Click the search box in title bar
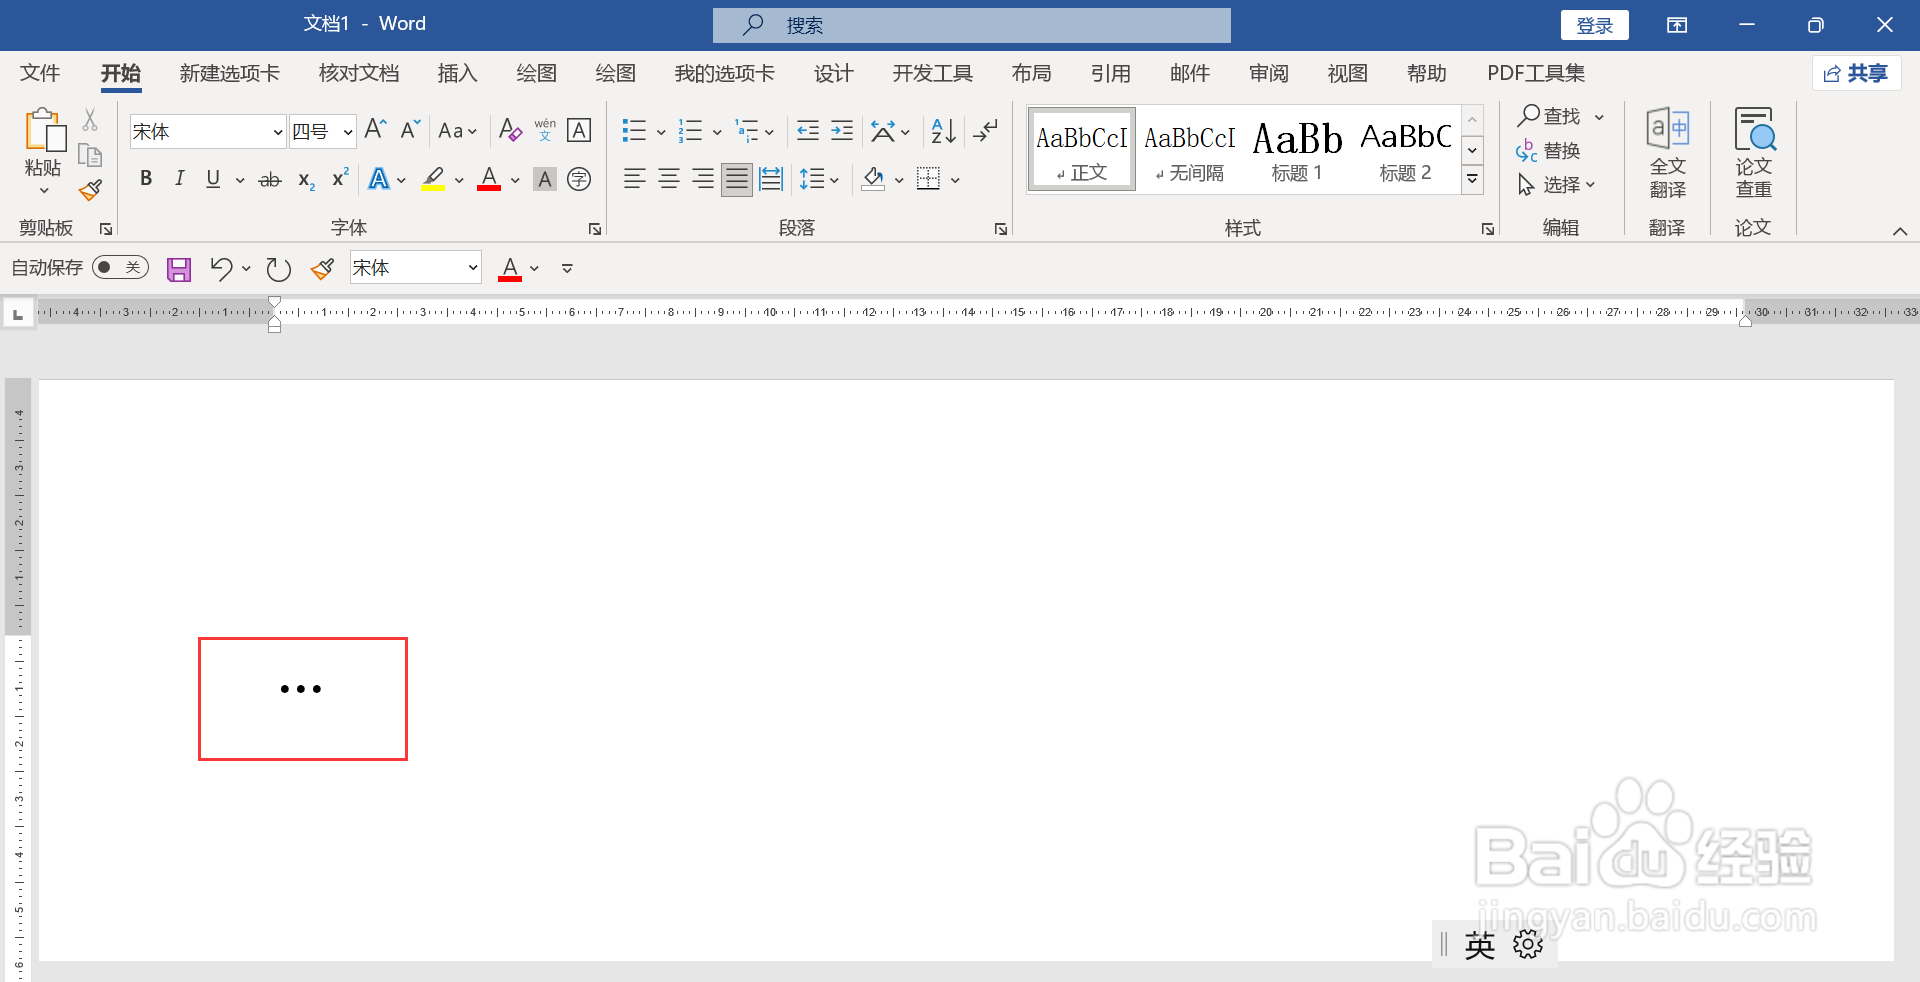 [971, 25]
